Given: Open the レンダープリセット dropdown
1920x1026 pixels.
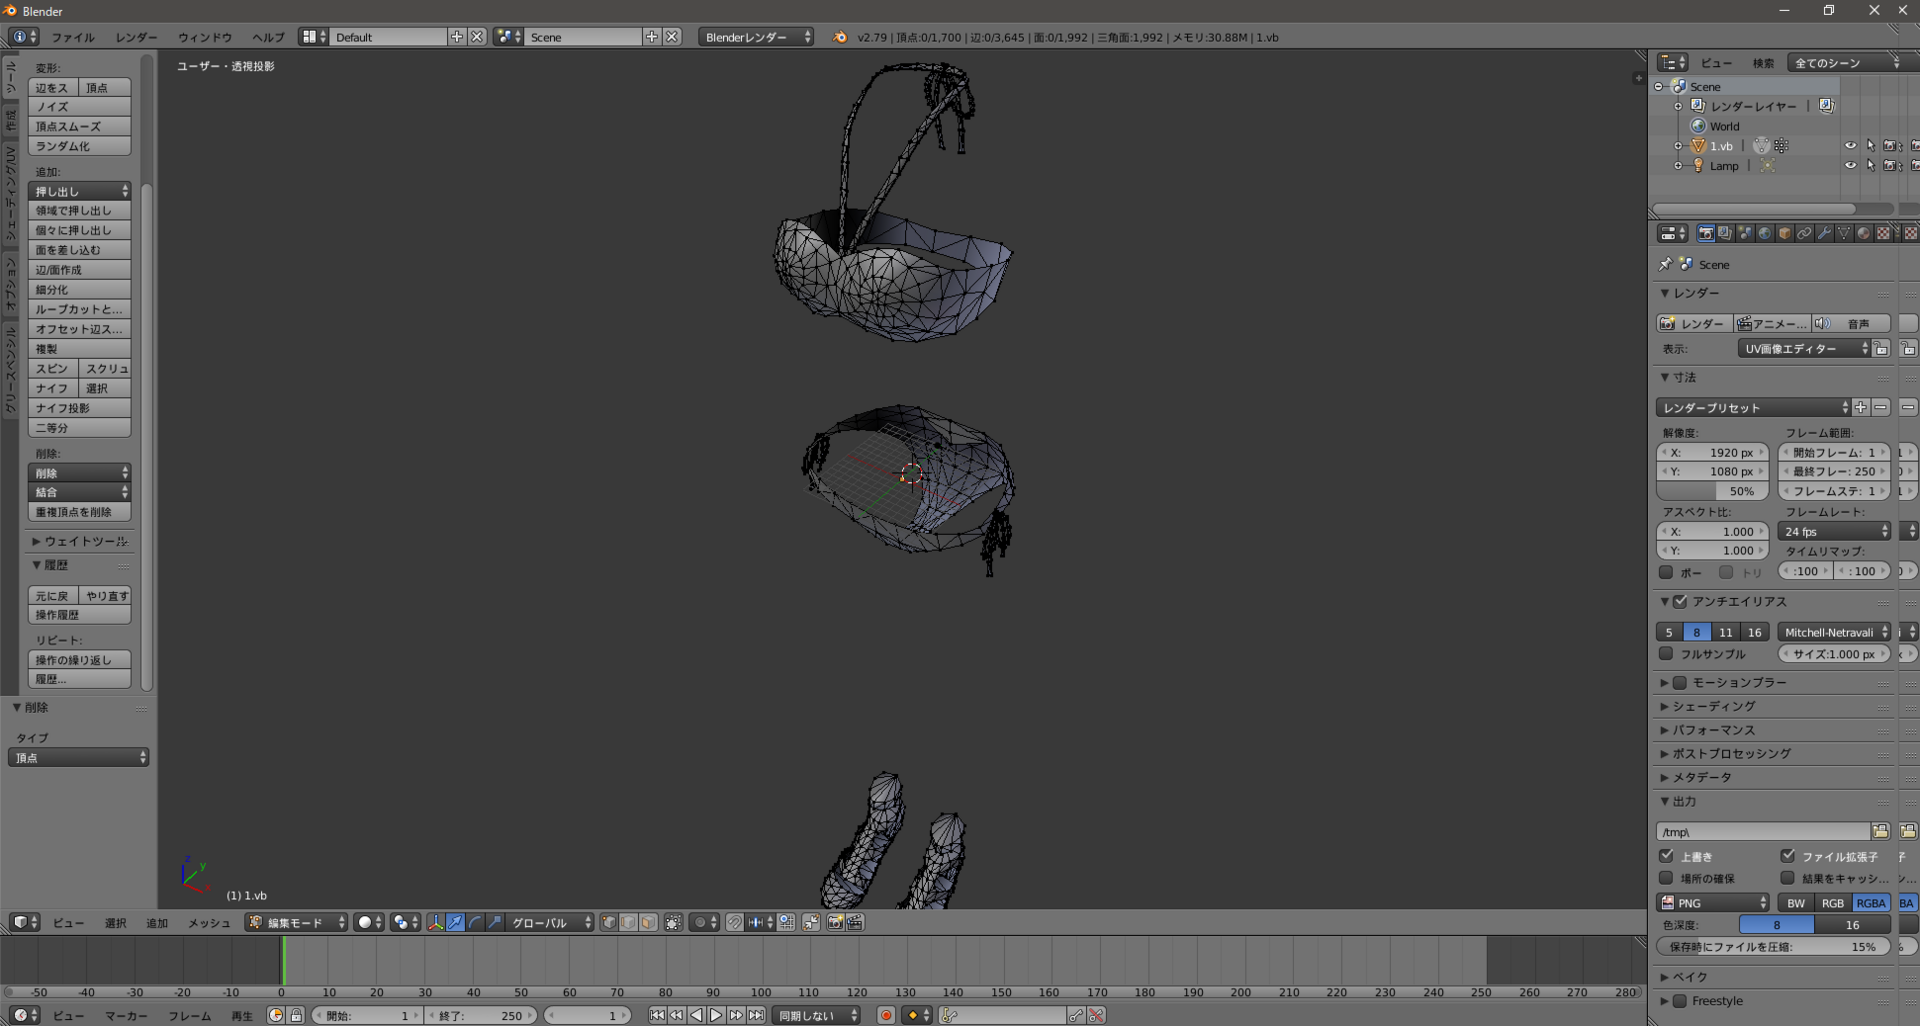Looking at the screenshot, I should [1754, 407].
